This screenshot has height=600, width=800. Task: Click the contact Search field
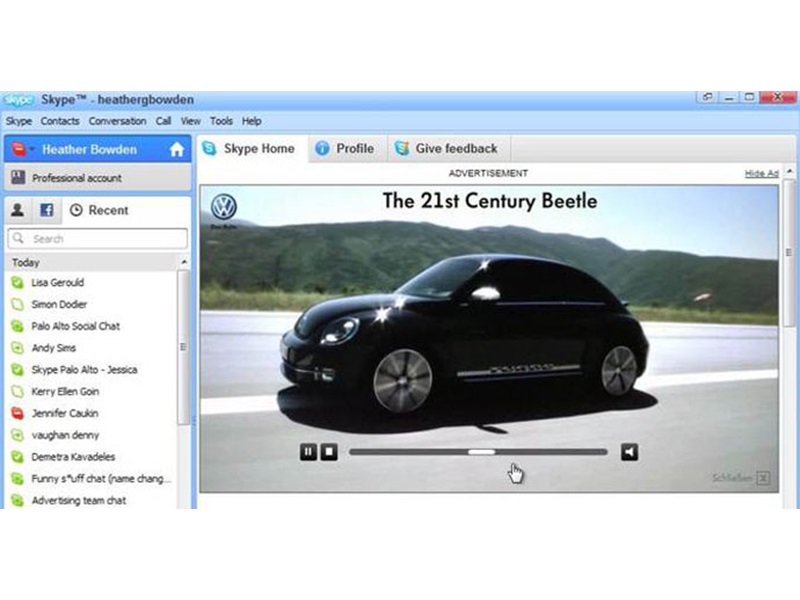tap(97, 239)
